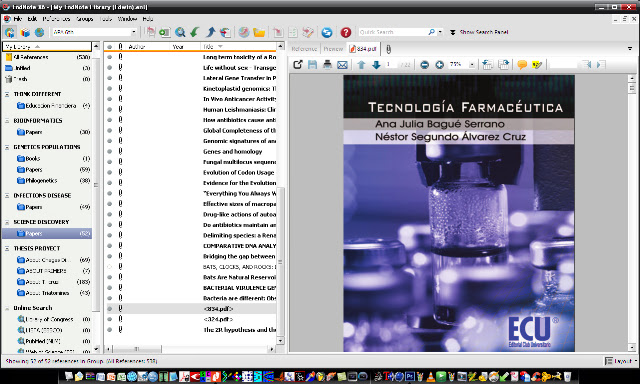Click the highlight text tool icon
Screen dimensions: 640x384
pyautogui.click(x=537, y=64)
